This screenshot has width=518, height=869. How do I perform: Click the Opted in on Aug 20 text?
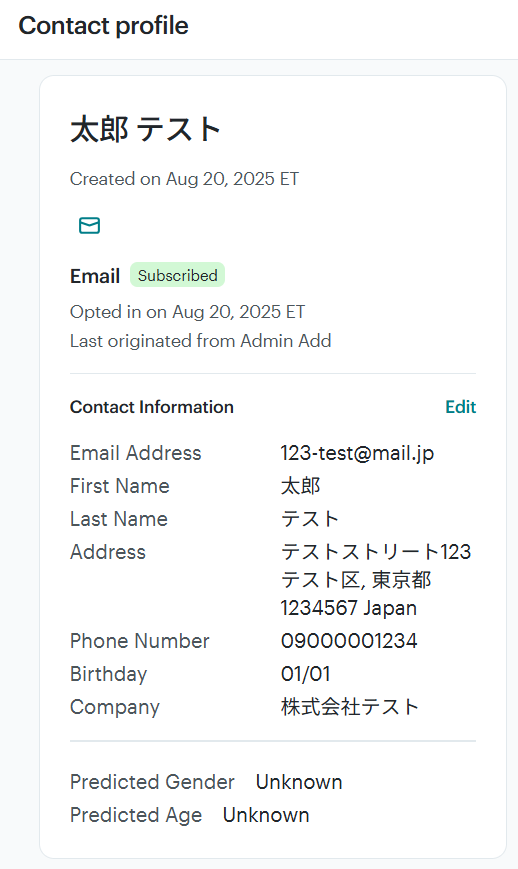[187, 312]
